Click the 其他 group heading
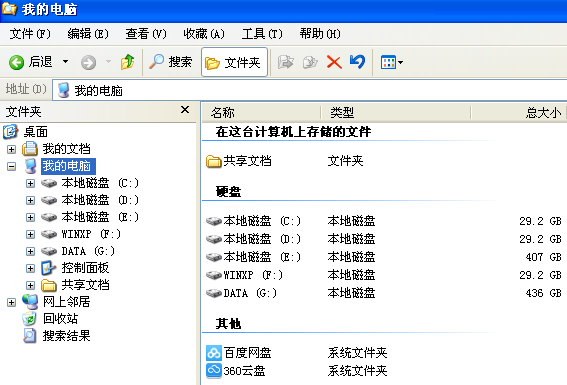This screenshot has height=385, width=567. click(228, 324)
